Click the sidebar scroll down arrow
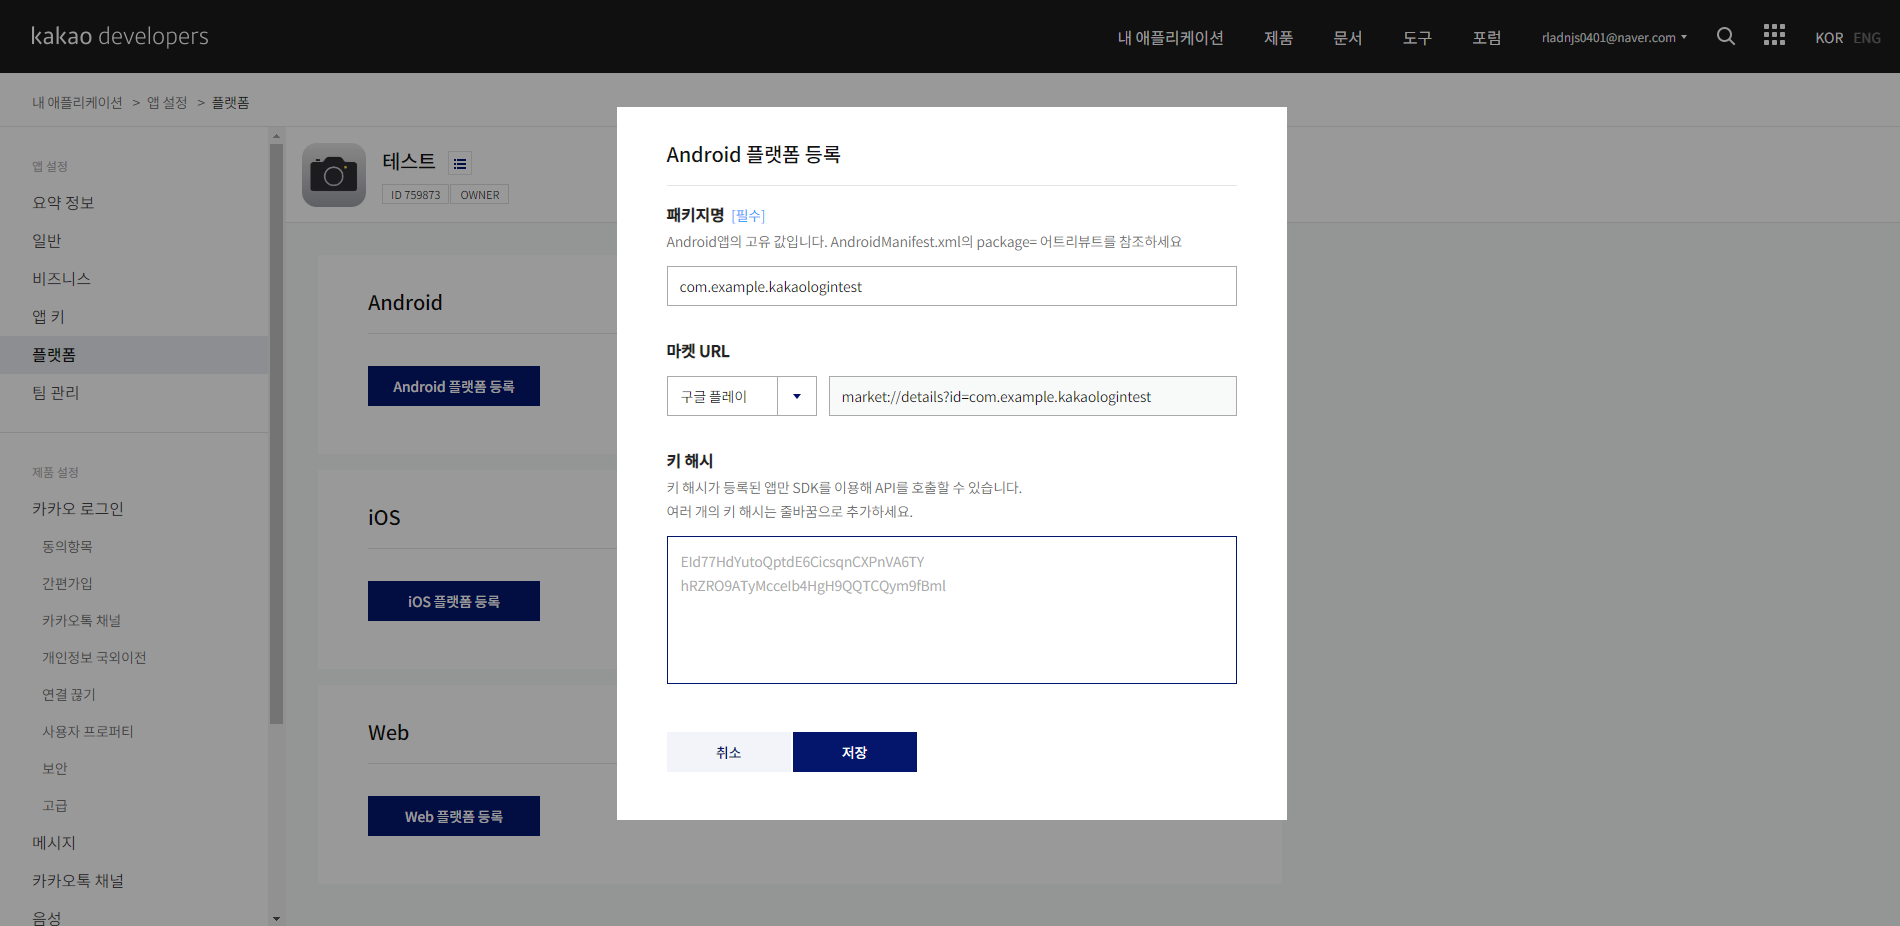The image size is (1900, 926). coord(276,918)
